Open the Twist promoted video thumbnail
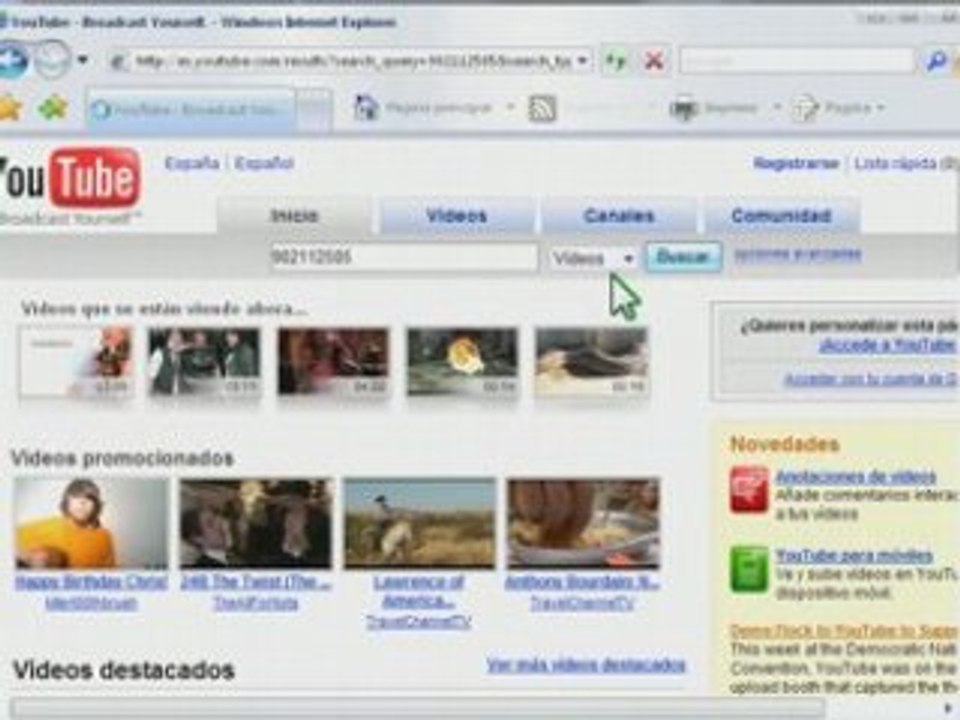Viewport: 960px width, 720px height. [x=256, y=524]
